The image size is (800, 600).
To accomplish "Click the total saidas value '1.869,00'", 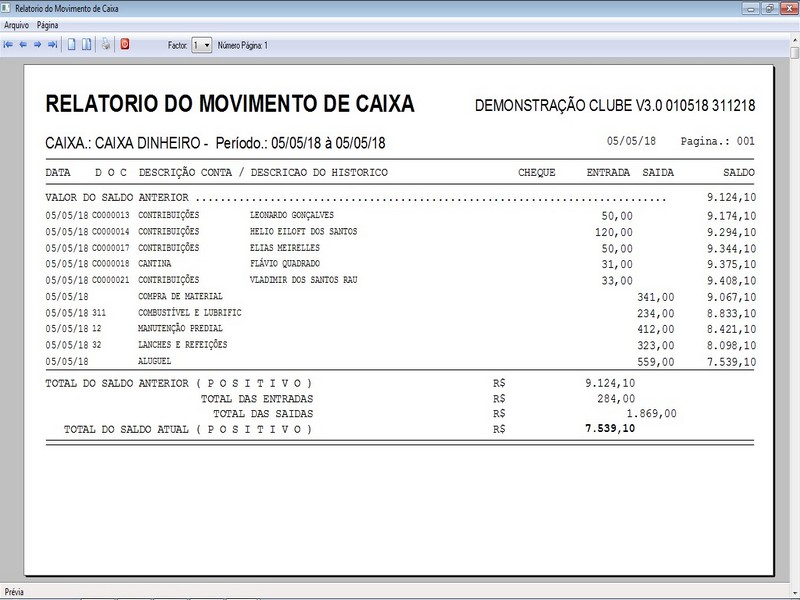I will coord(652,414).
